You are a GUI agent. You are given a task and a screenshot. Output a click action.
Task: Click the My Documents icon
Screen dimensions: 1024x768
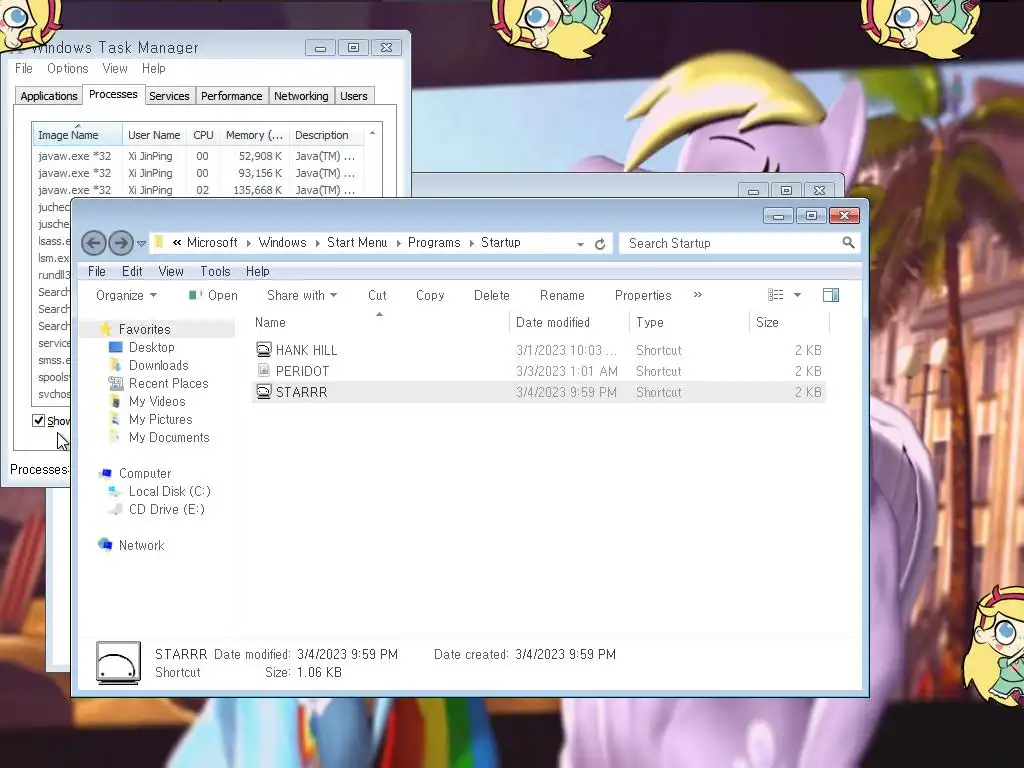tap(116, 437)
